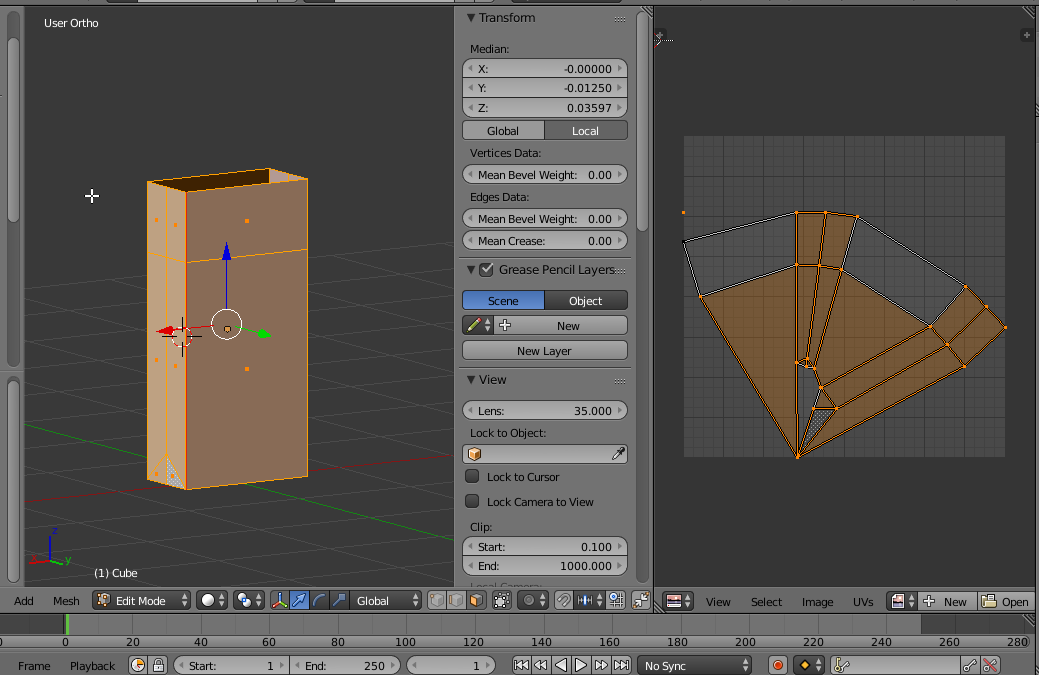
Task: Play animation in reverse
Action: point(561,666)
